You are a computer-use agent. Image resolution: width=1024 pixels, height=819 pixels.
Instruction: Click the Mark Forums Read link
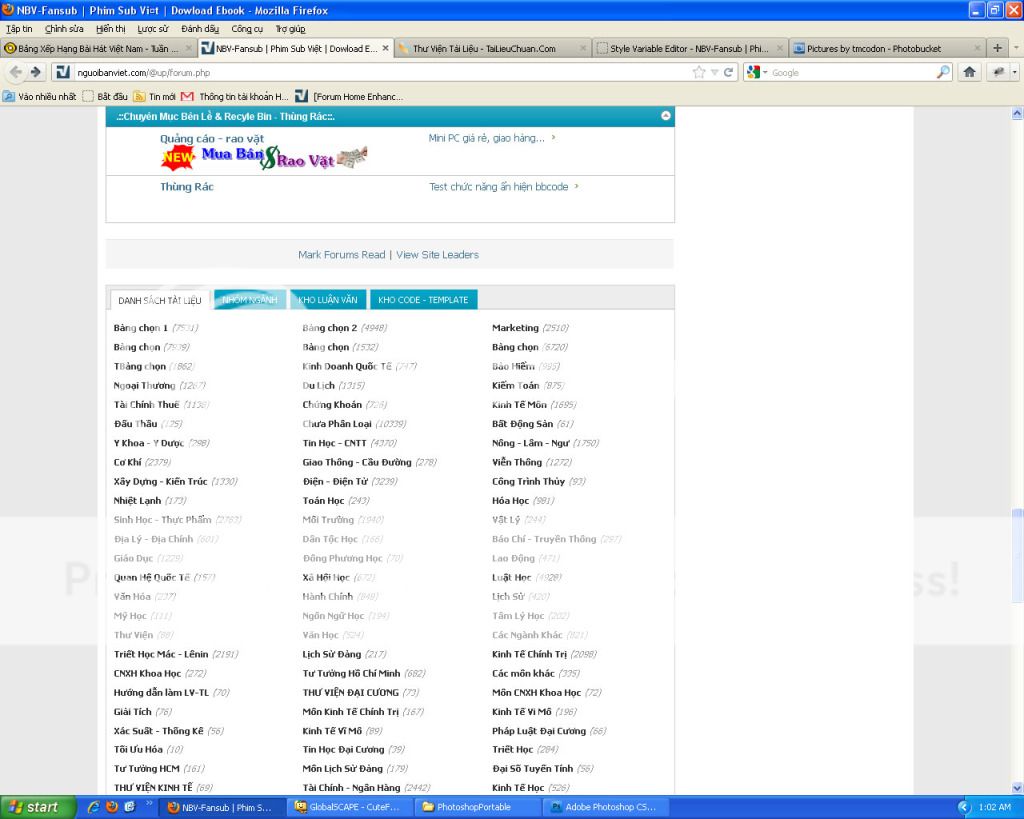point(341,255)
